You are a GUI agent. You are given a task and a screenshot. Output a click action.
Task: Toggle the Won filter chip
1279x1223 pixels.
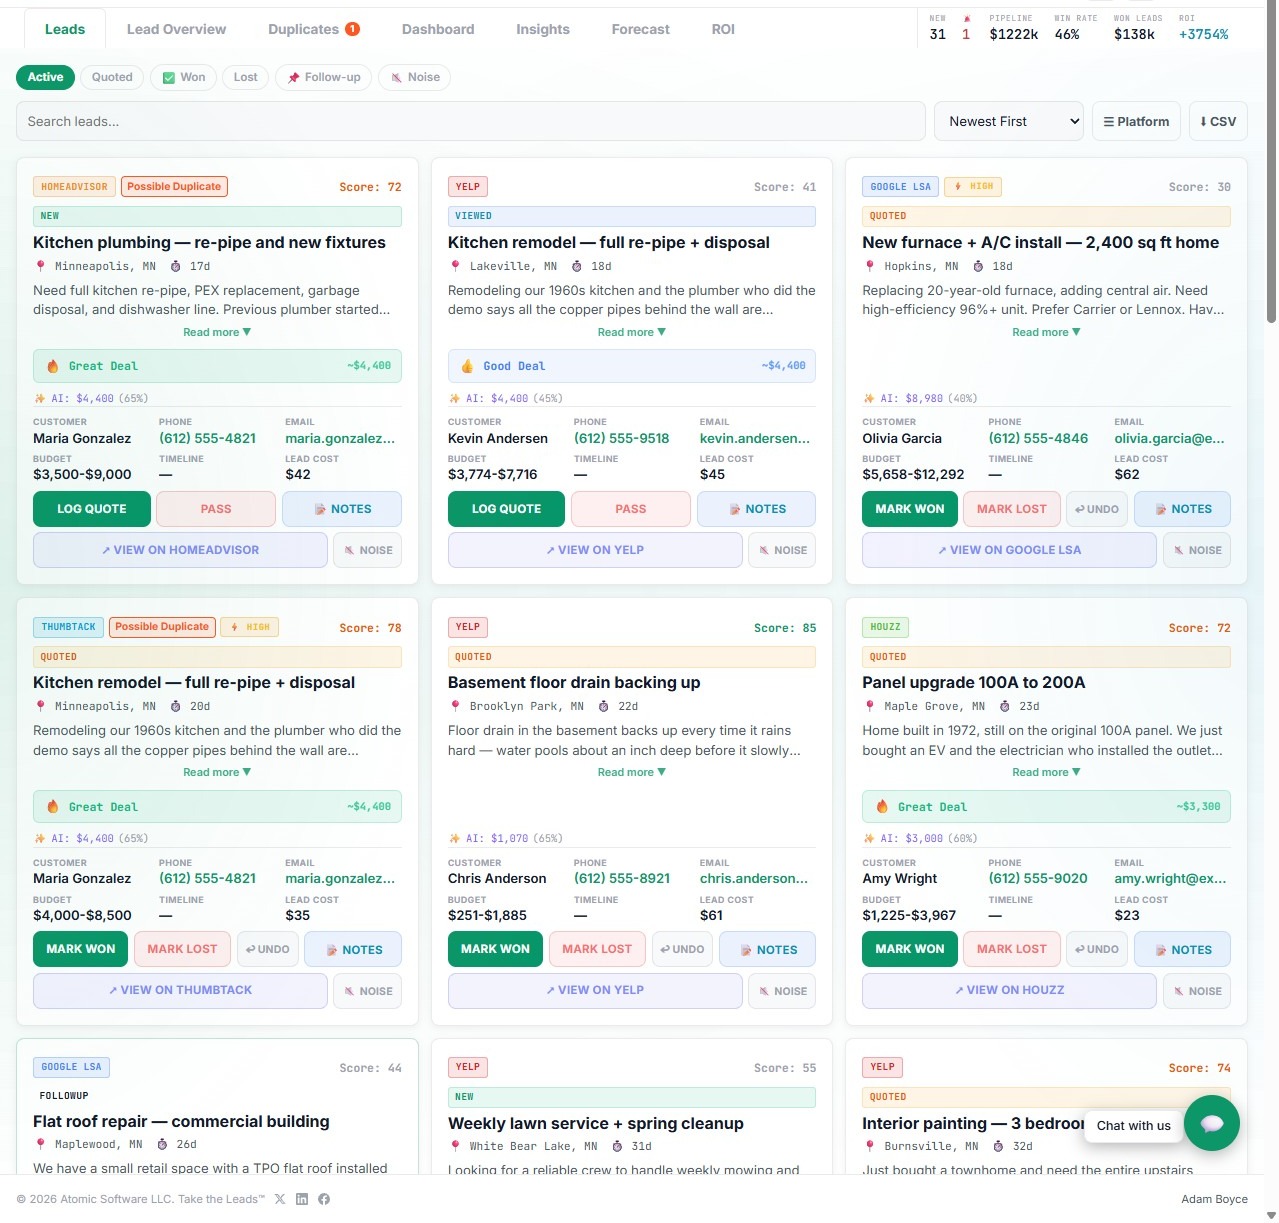[x=183, y=77]
